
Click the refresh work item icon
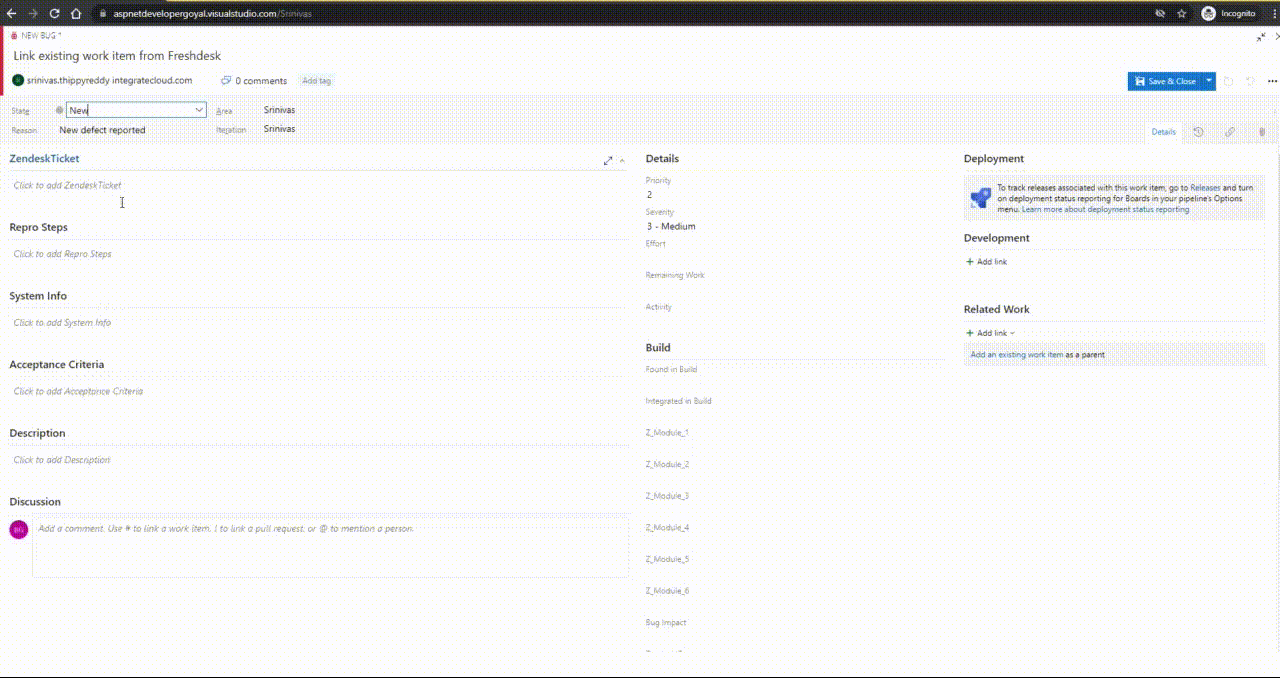click(1229, 81)
